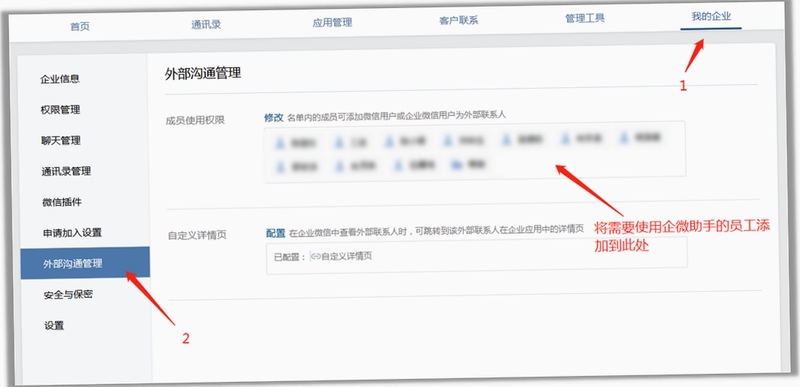
Task: Click the 修改 link for member permissions
Action: [273, 117]
